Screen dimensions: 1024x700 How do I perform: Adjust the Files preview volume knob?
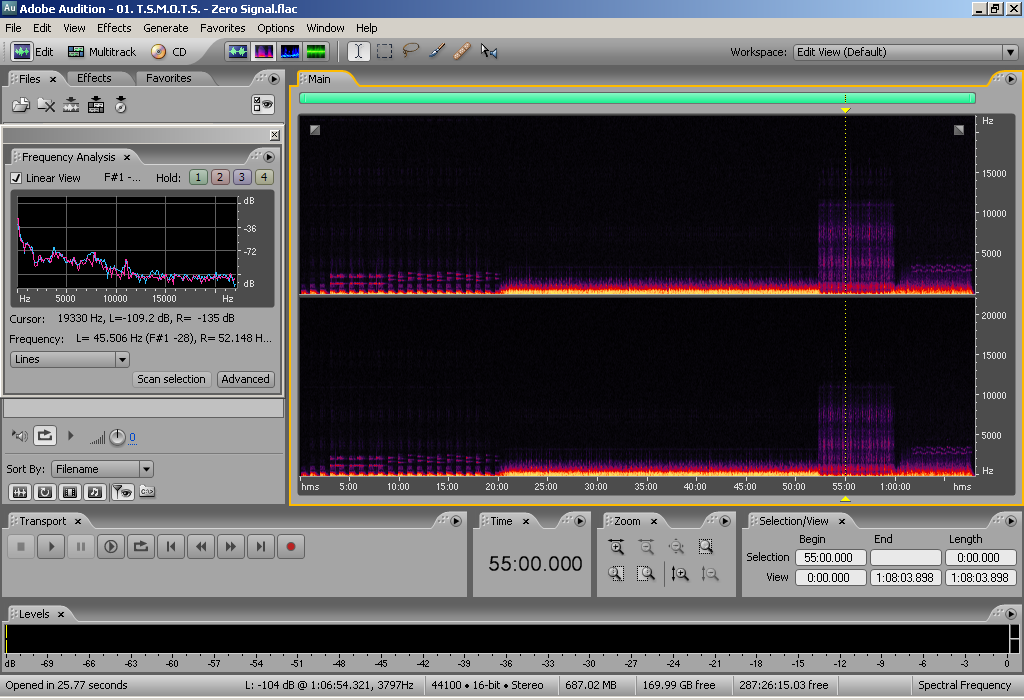coord(117,437)
